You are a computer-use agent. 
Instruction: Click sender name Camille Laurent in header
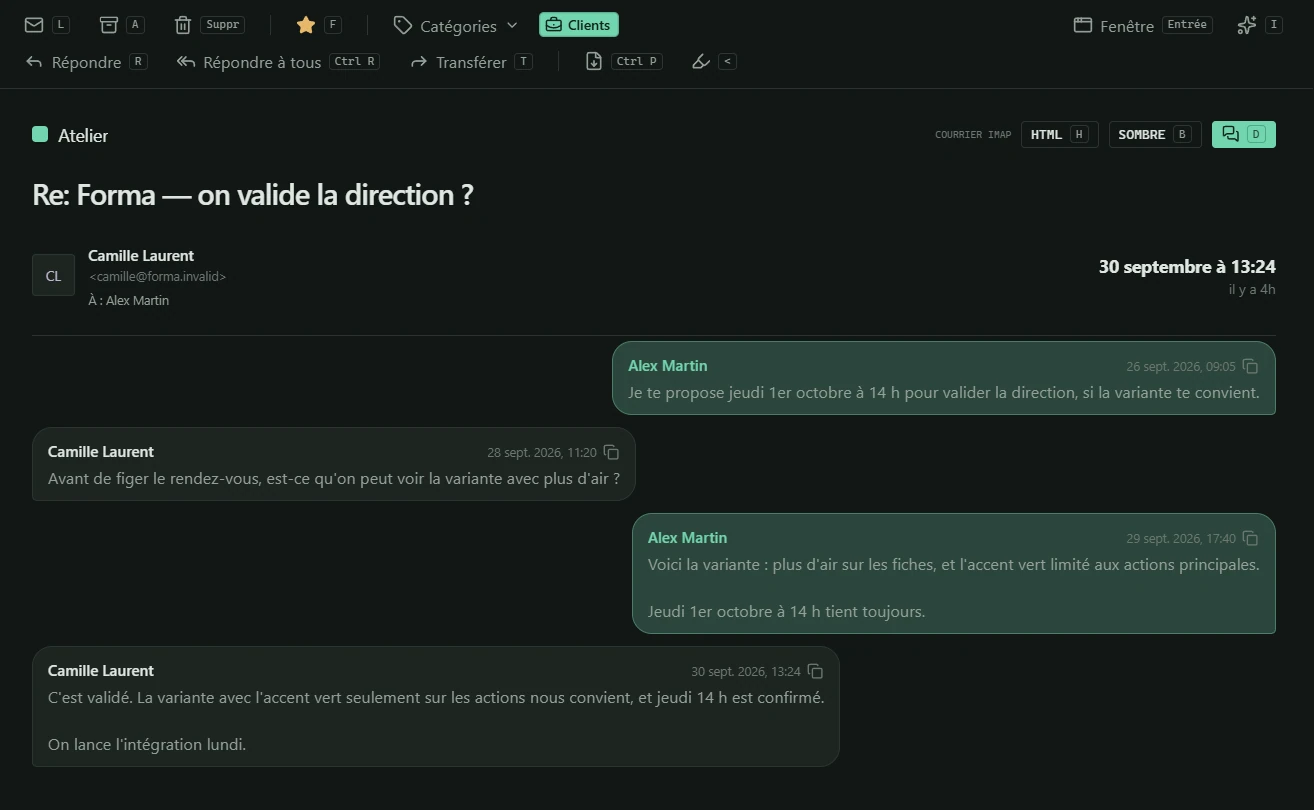[141, 256]
